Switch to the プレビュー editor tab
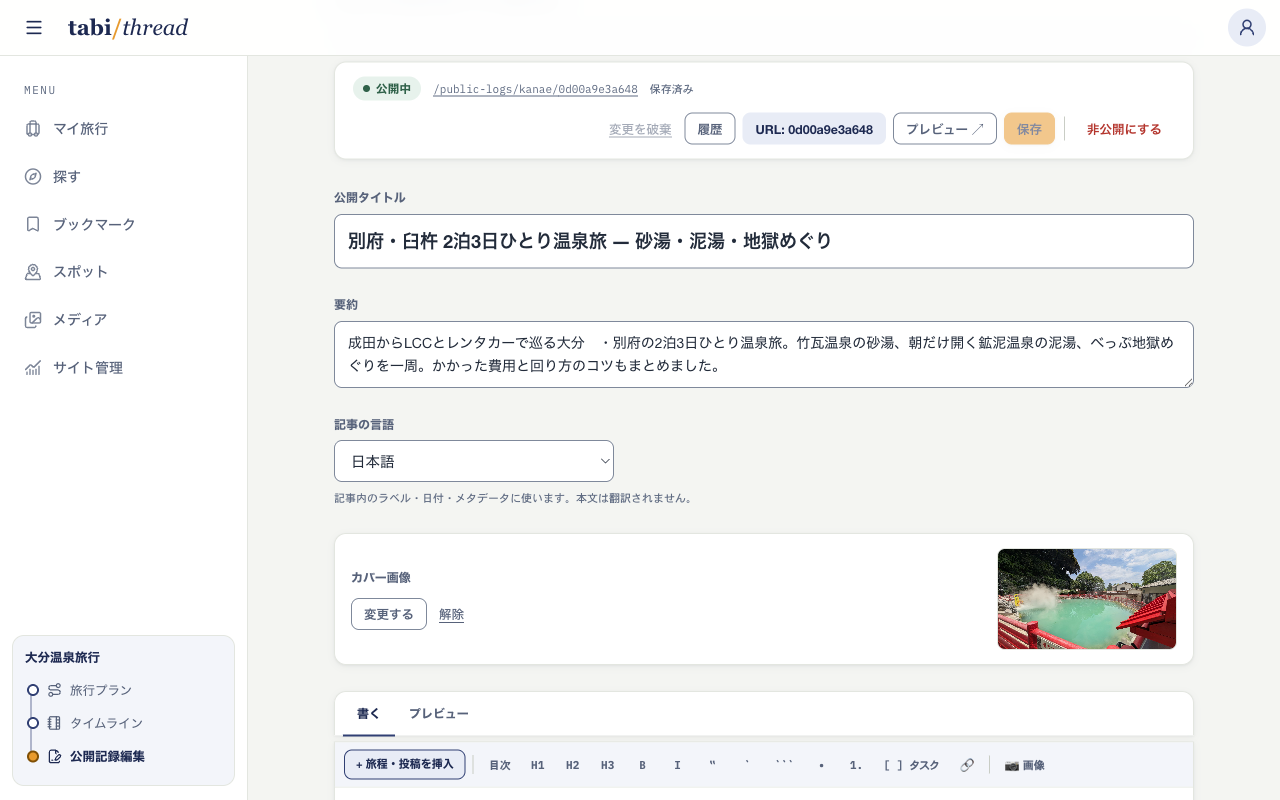1280x800 pixels. [438, 713]
